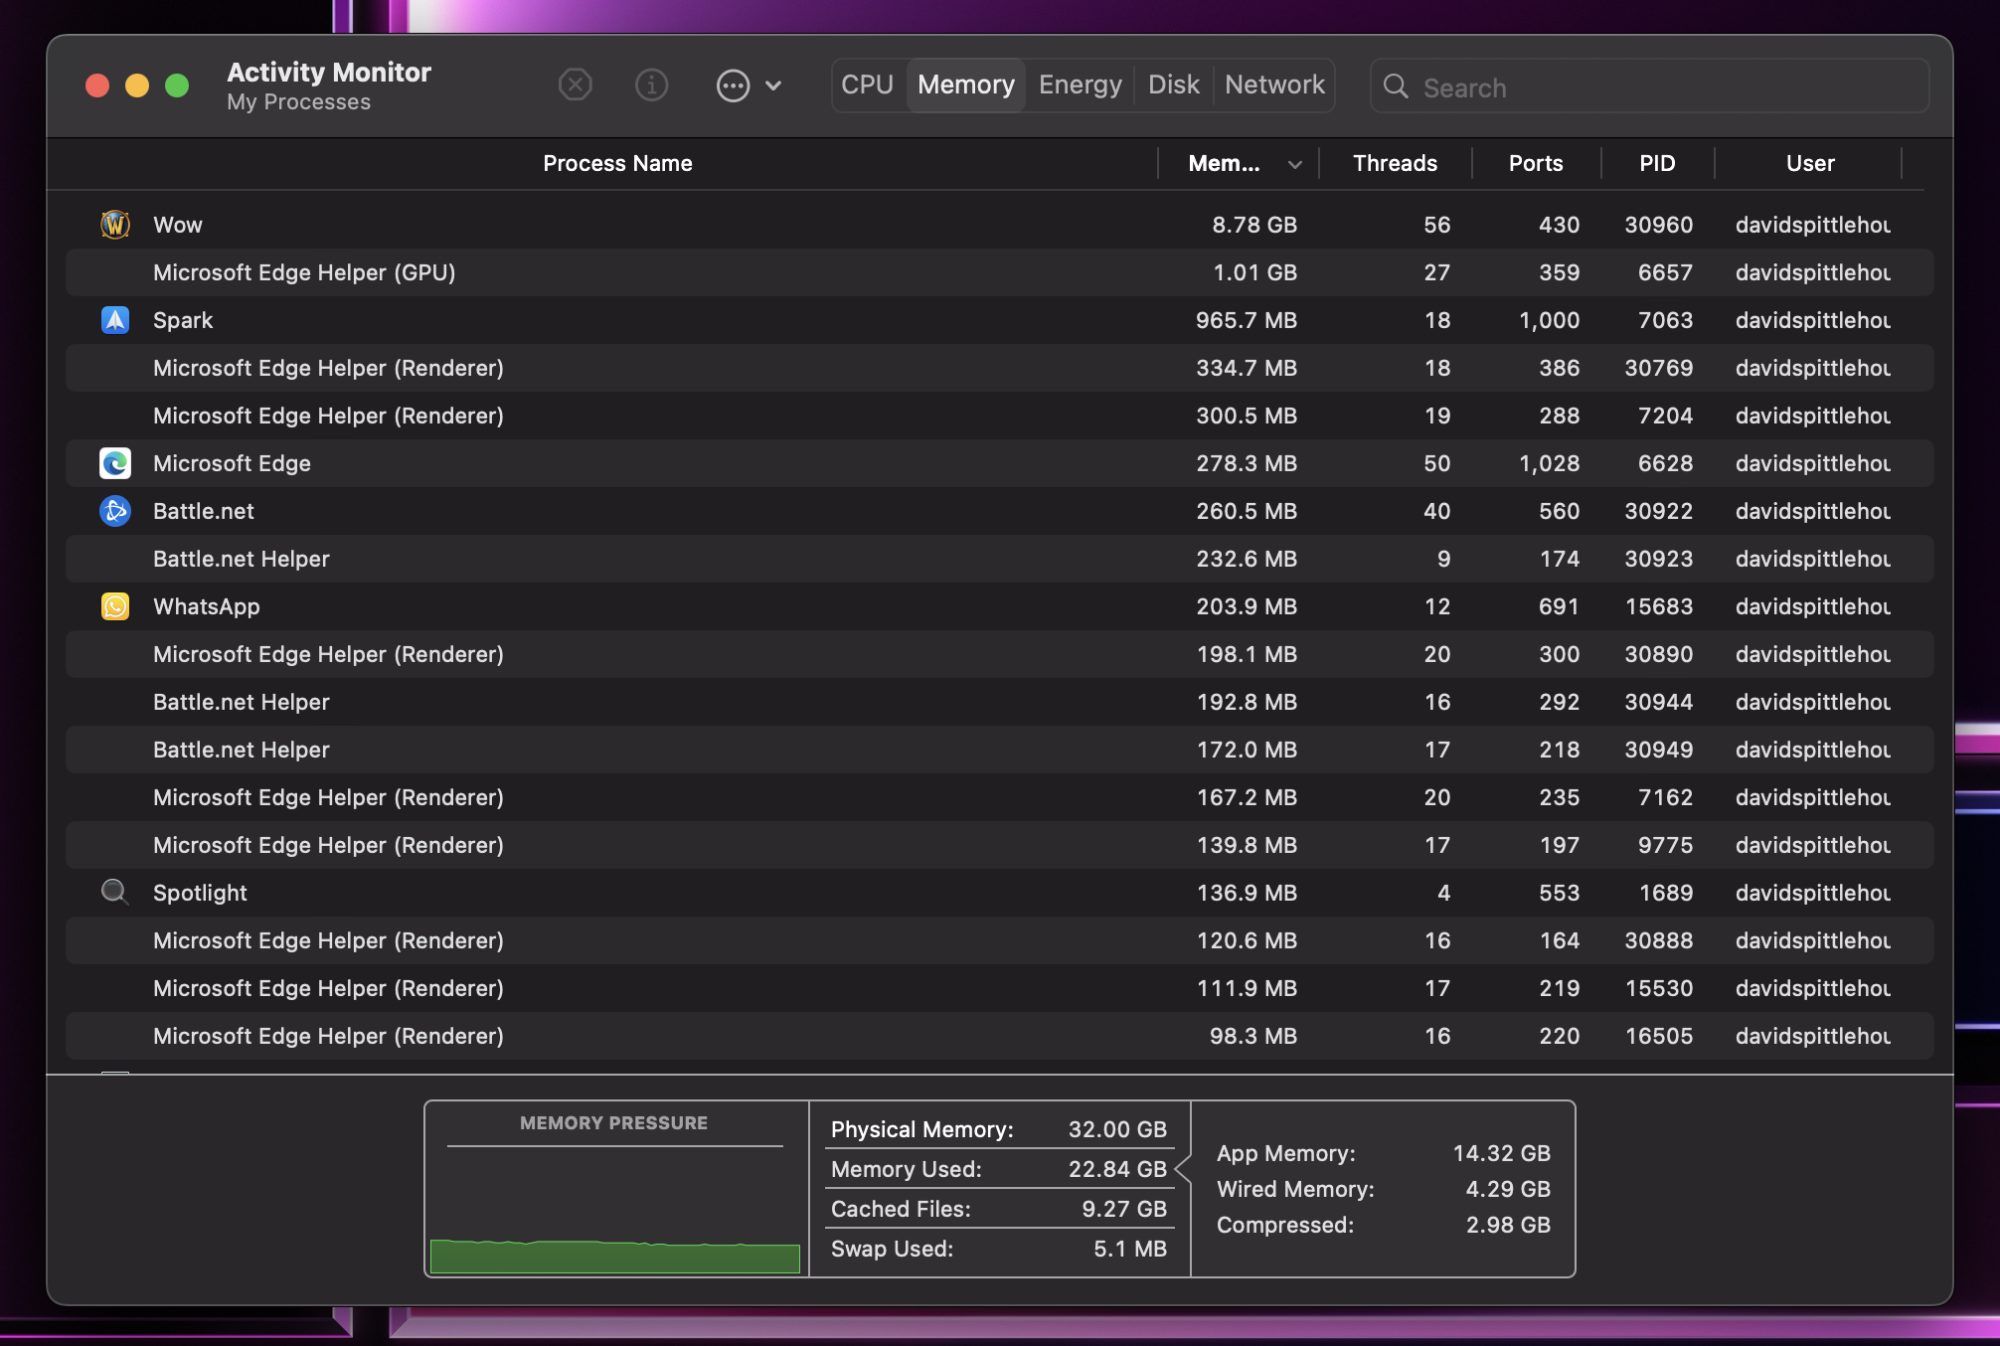Click the WhatsApp app icon

(115, 607)
